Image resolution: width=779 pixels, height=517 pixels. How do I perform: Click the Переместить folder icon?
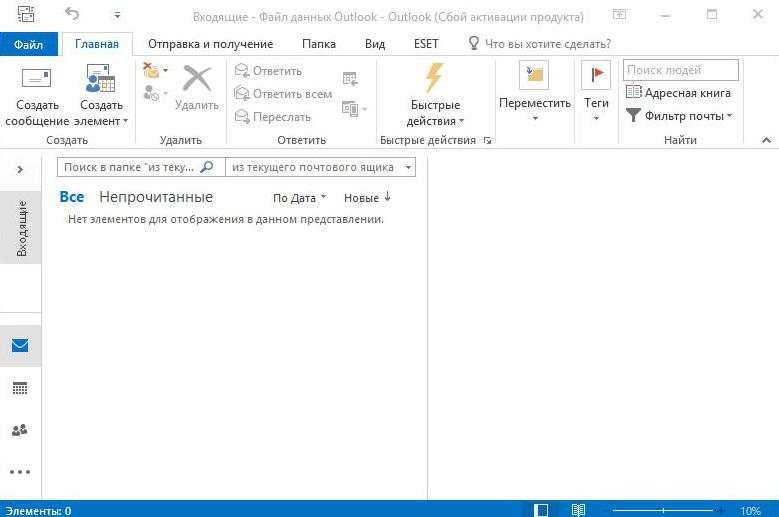pyautogui.click(x=534, y=74)
